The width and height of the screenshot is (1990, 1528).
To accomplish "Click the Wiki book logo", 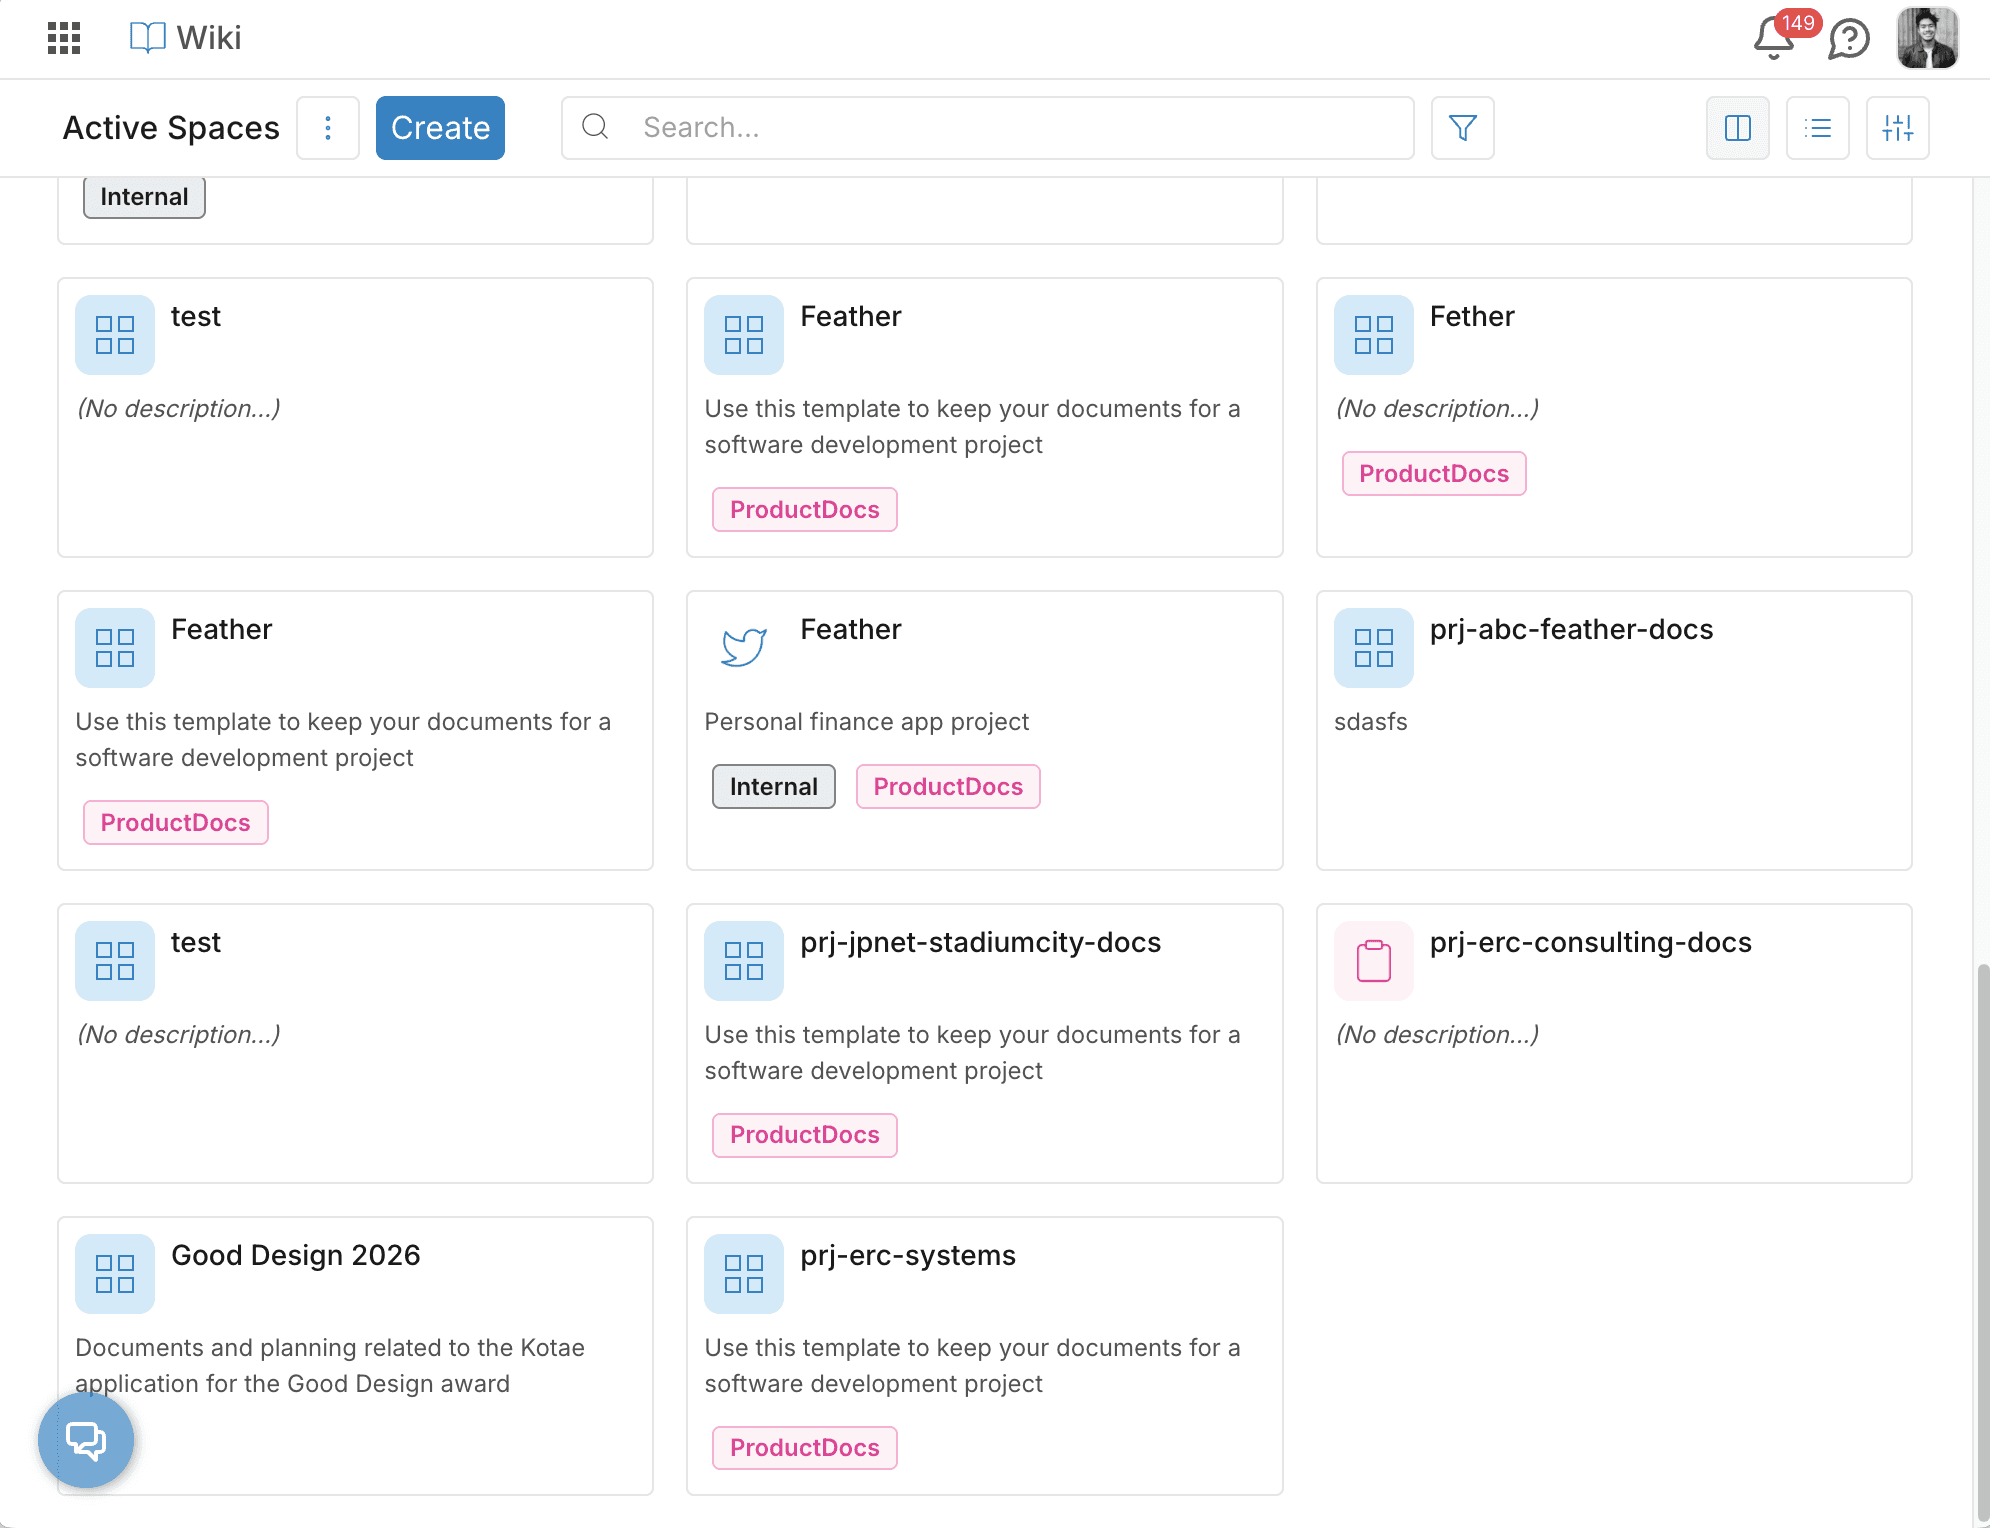I will [x=148, y=38].
